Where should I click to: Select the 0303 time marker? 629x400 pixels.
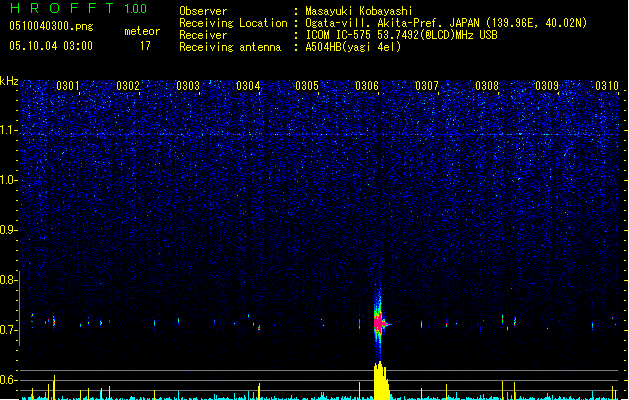click(188, 86)
